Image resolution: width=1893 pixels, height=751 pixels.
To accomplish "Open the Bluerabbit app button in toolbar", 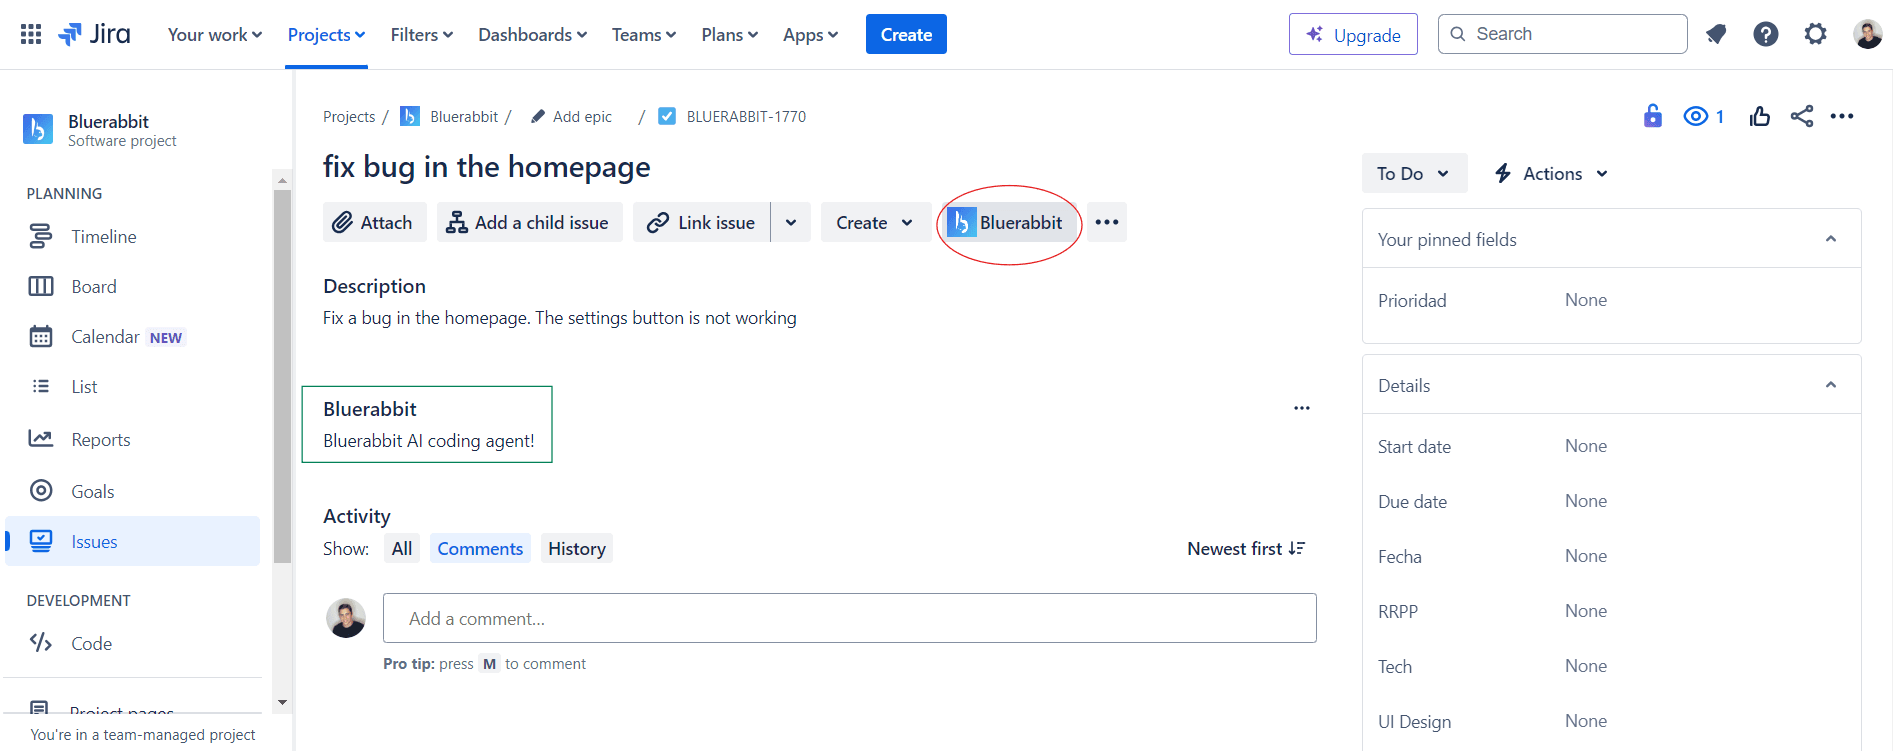I will click(1006, 222).
